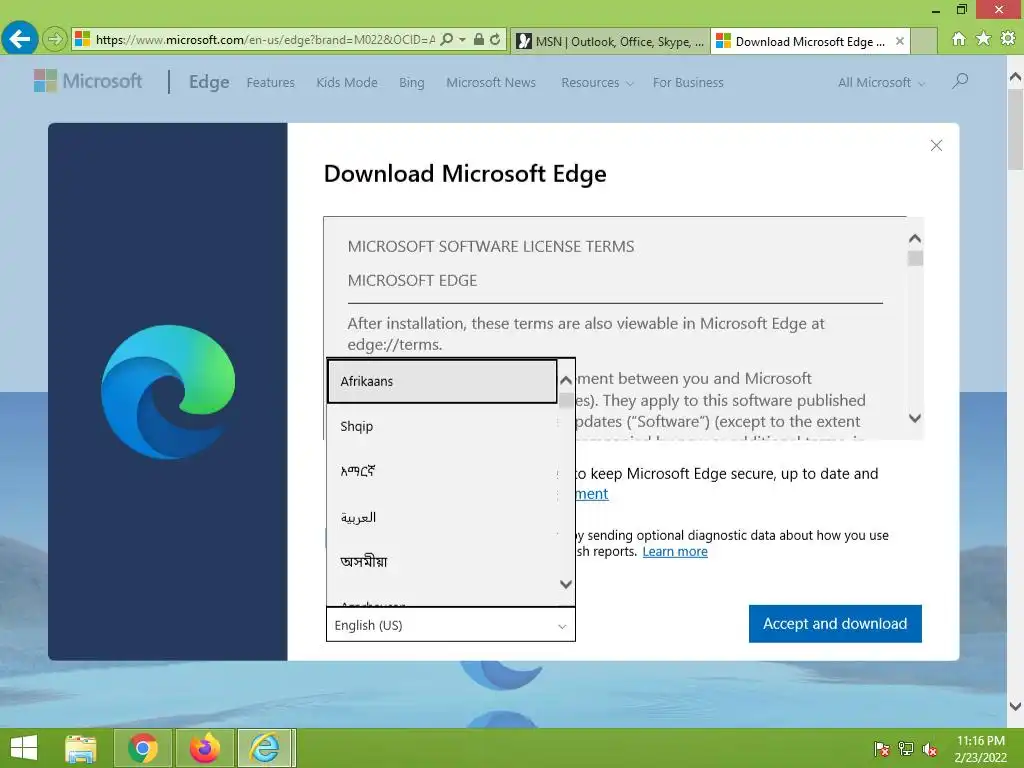1024x768 pixels.
Task: Click page scrollbar up arrow
Action: click(x=1016, y=77)
